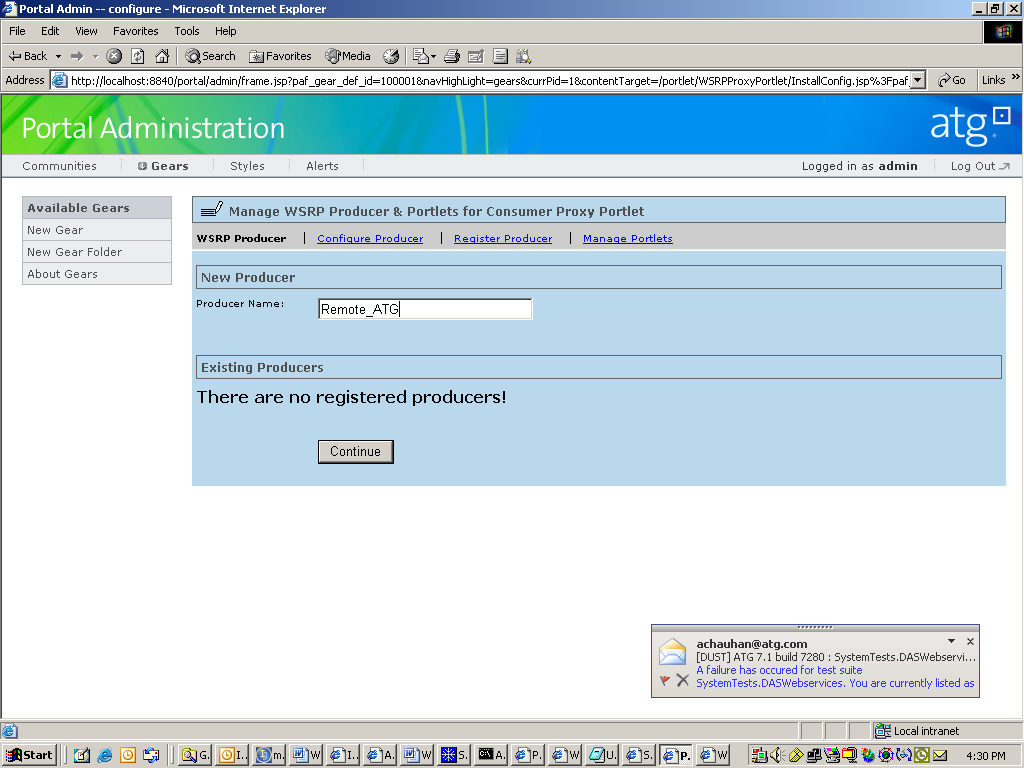The image size is (1024, 768).
Task: Go to Home page icon
Action: tap(162, 56)
